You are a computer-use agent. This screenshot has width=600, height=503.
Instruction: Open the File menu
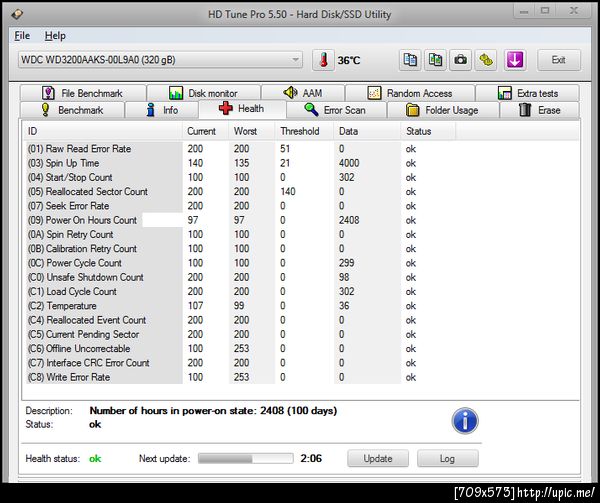(22, 36)
